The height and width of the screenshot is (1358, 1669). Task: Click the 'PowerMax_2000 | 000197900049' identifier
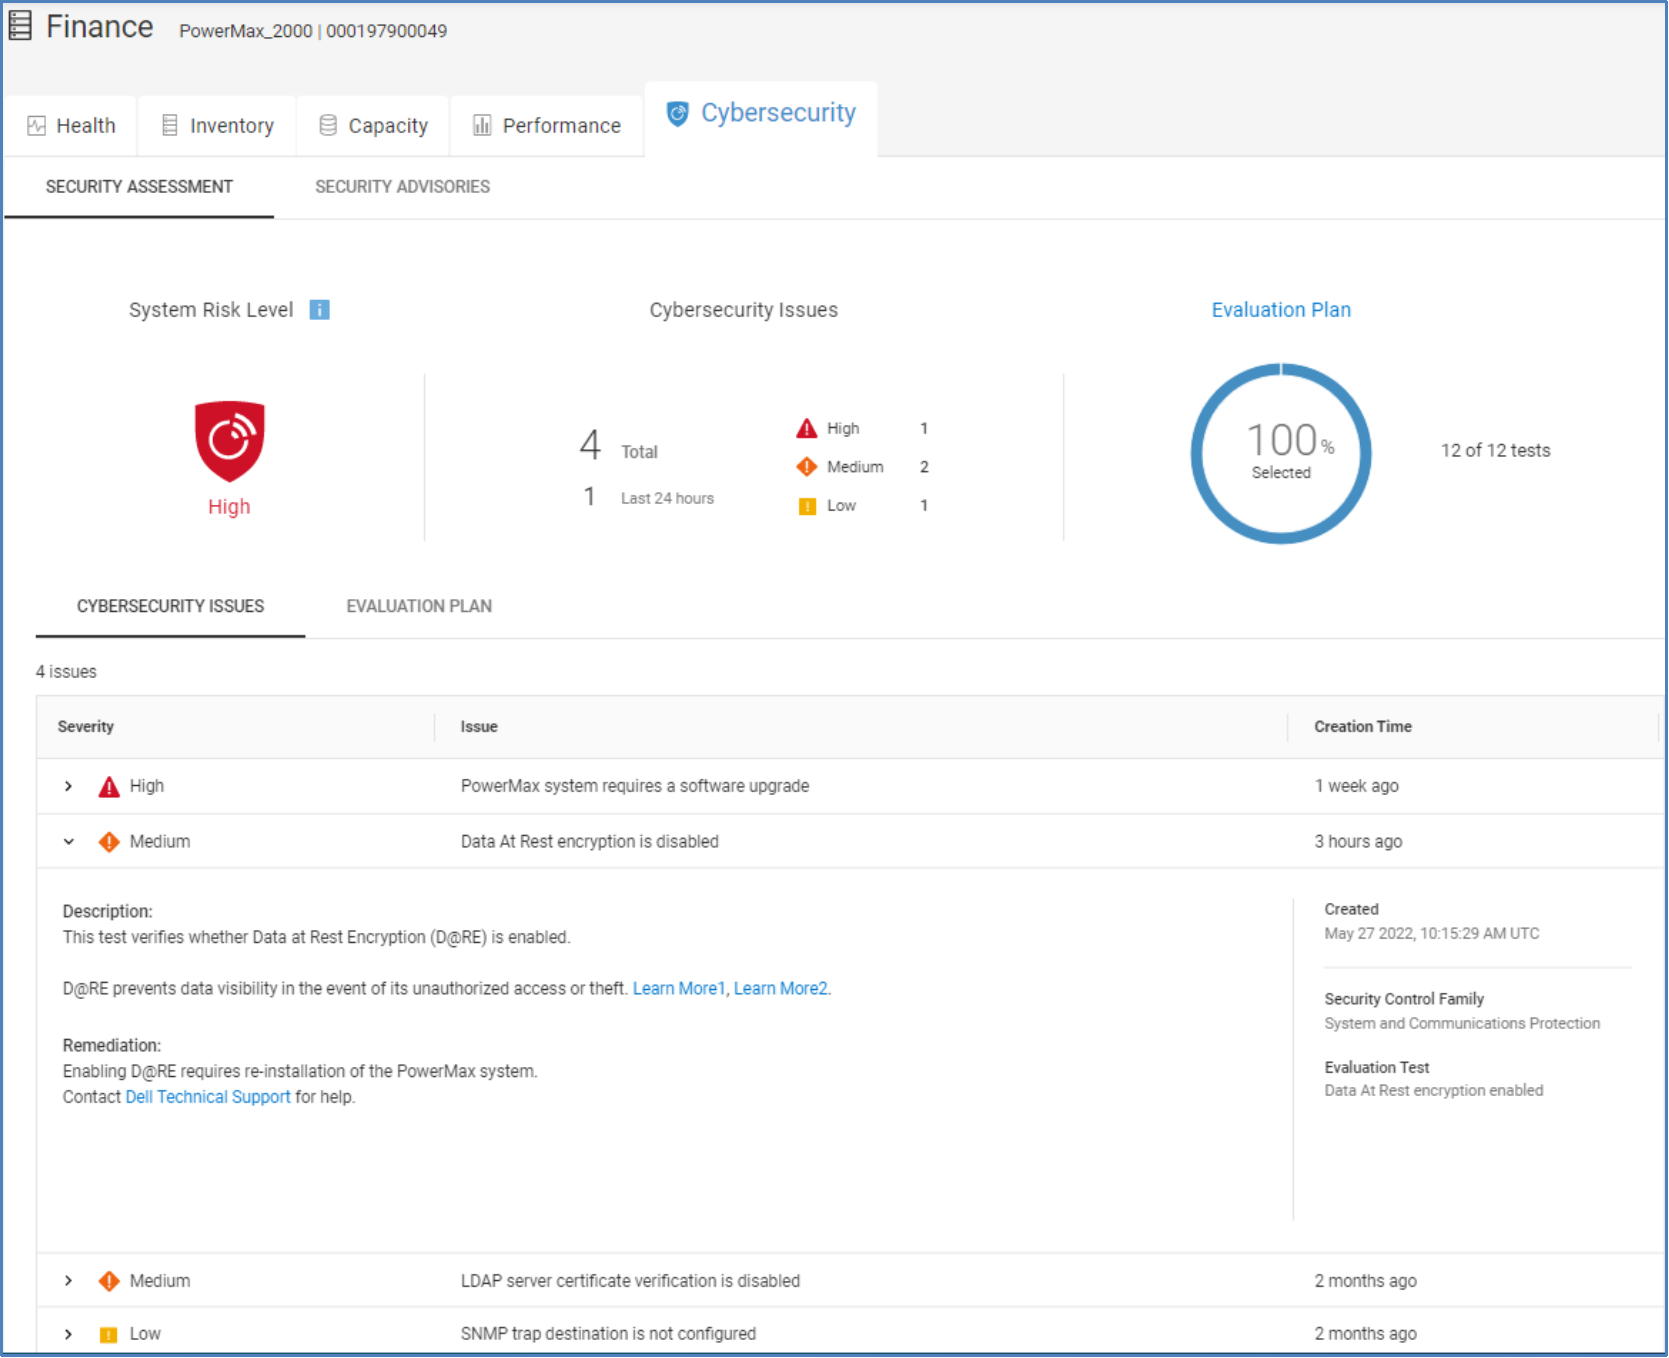point(313,32)
